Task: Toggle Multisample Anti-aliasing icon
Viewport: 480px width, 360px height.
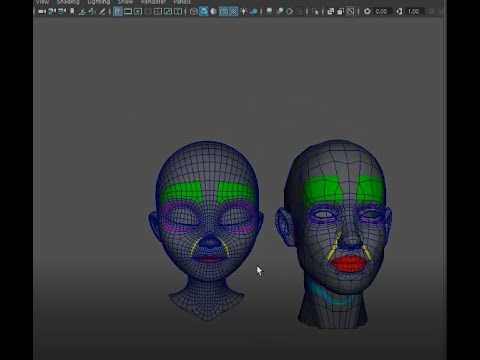Action: click(x=289, y=12)
